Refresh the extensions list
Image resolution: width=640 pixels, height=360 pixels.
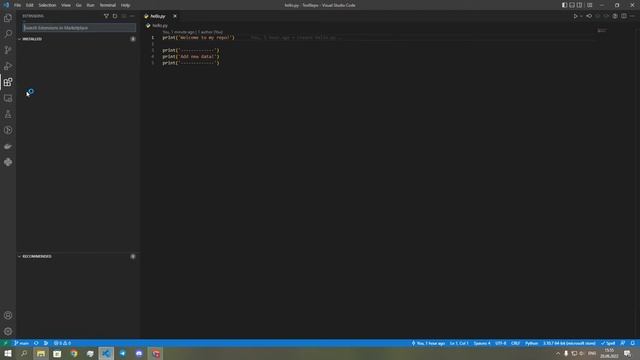[115, 16]
